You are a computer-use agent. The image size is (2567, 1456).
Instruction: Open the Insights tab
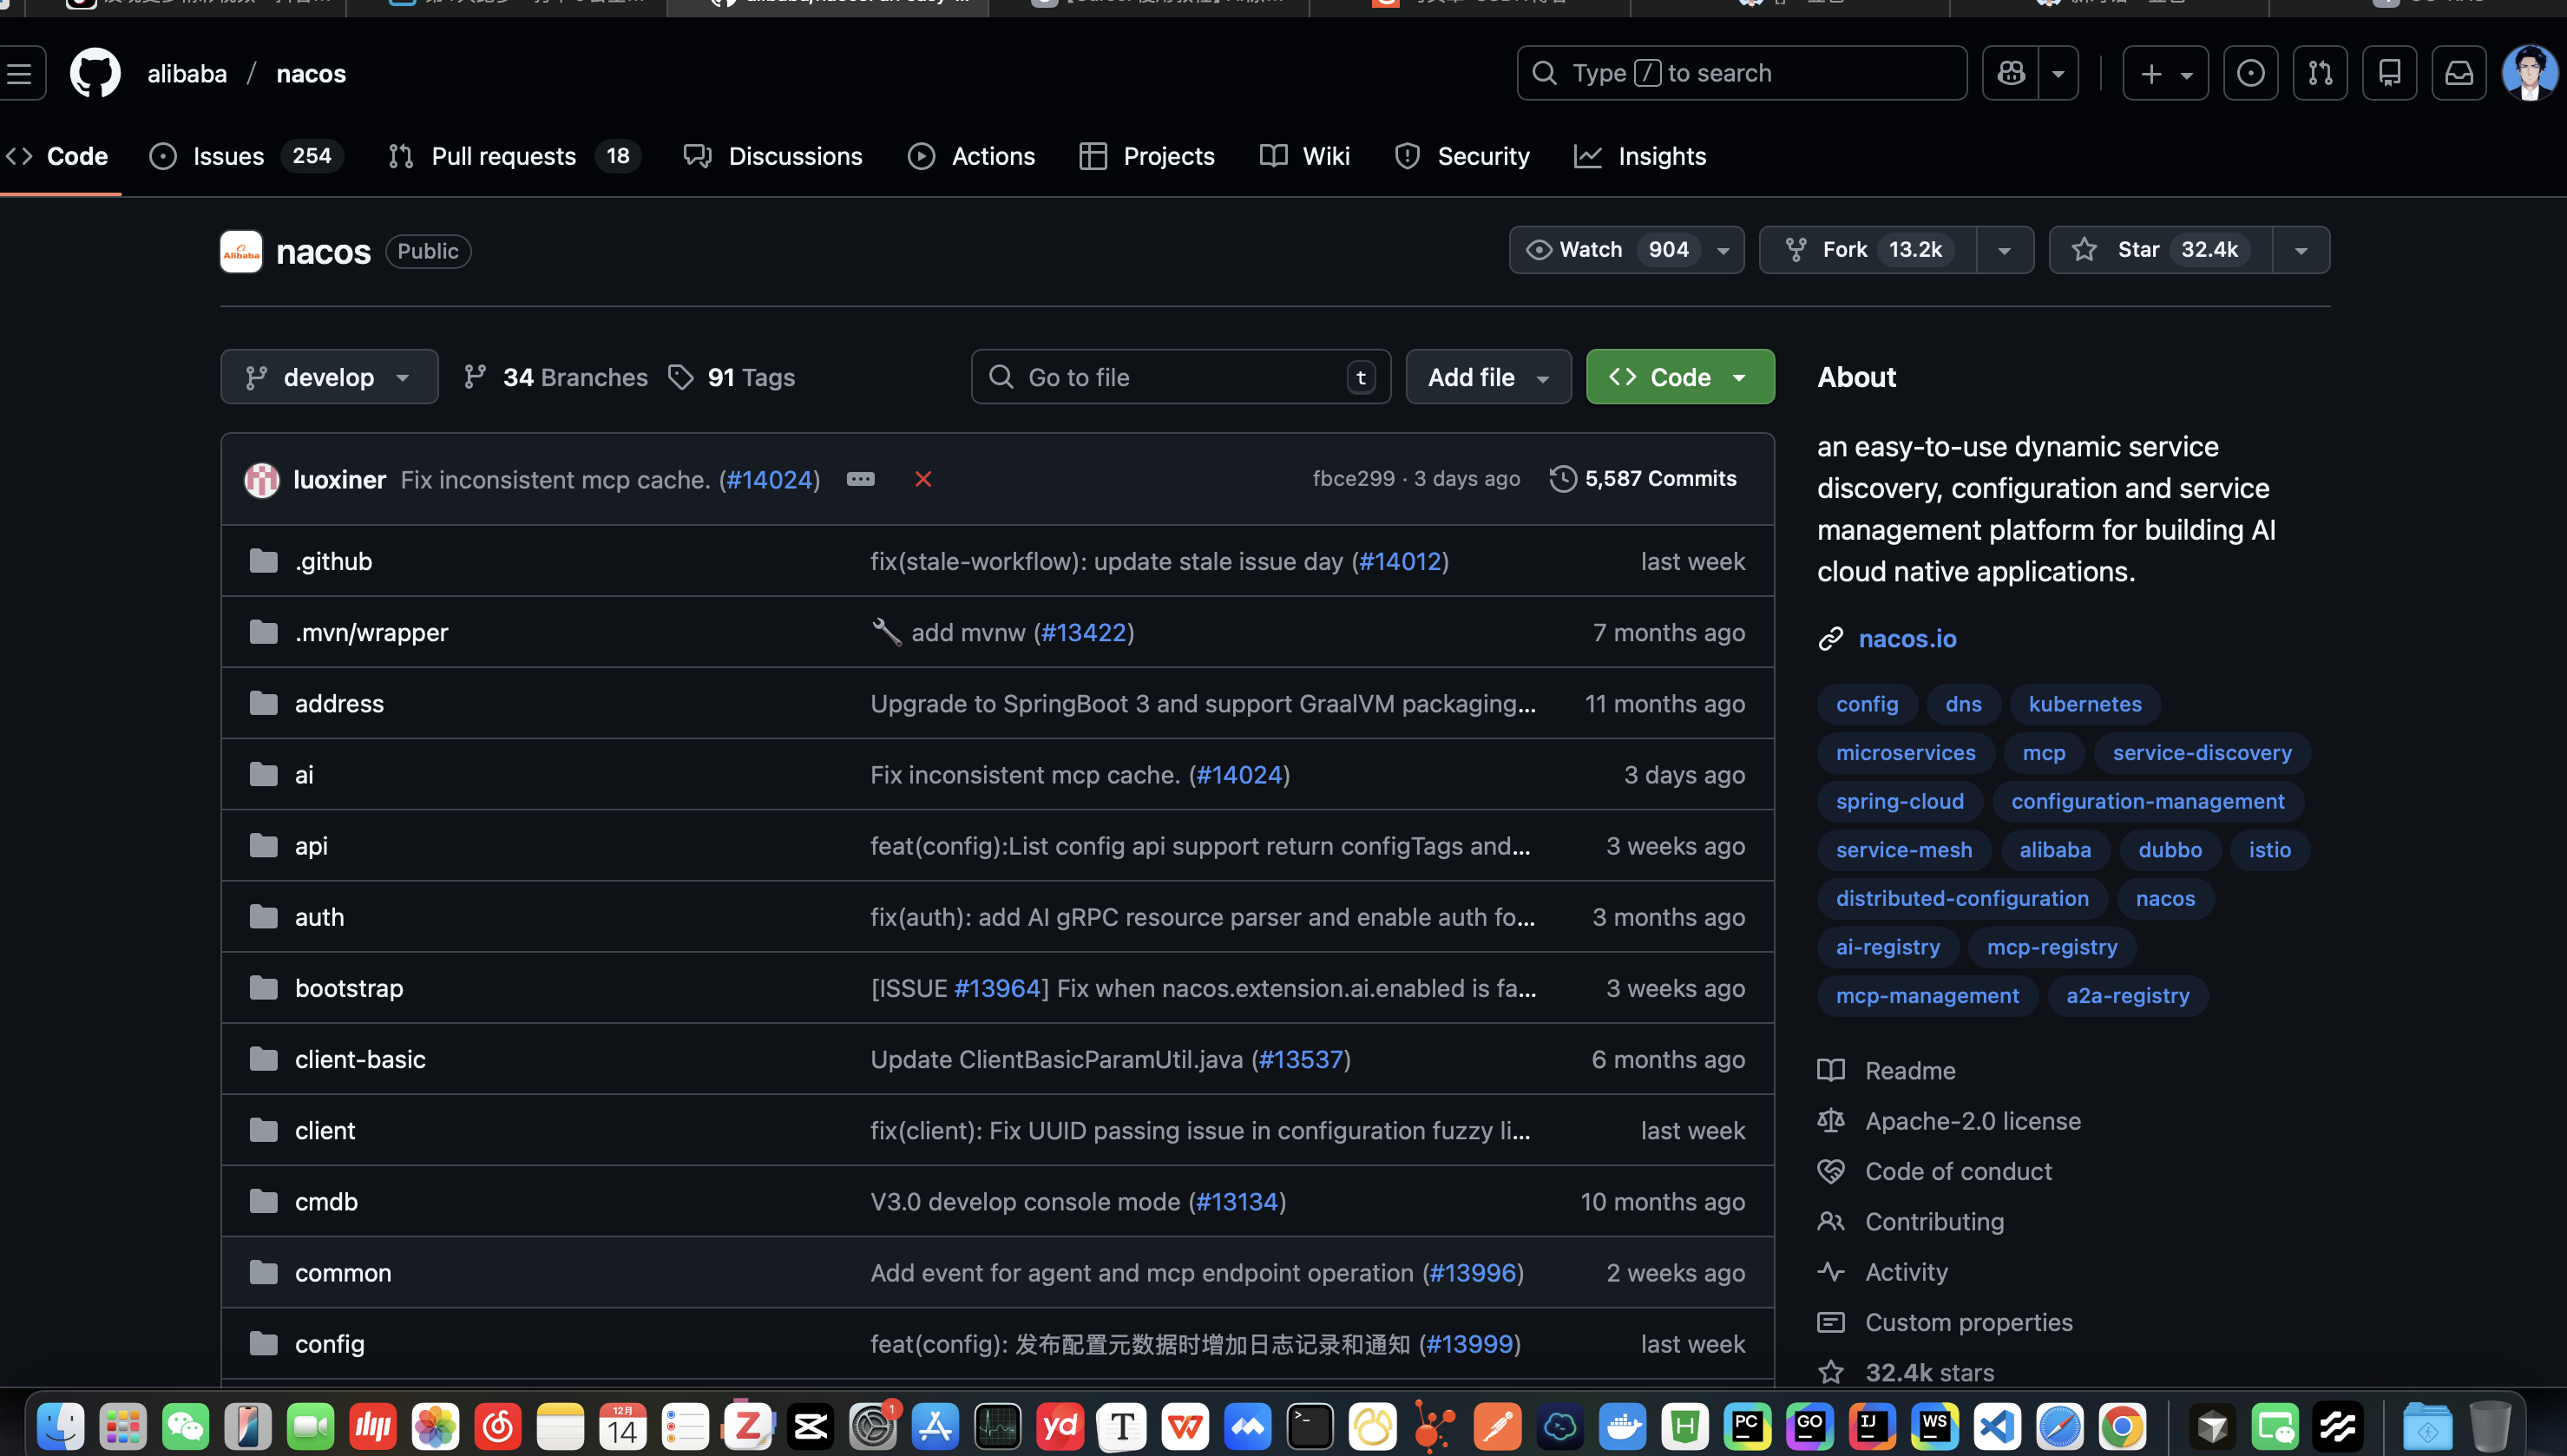pos(1660,156)
